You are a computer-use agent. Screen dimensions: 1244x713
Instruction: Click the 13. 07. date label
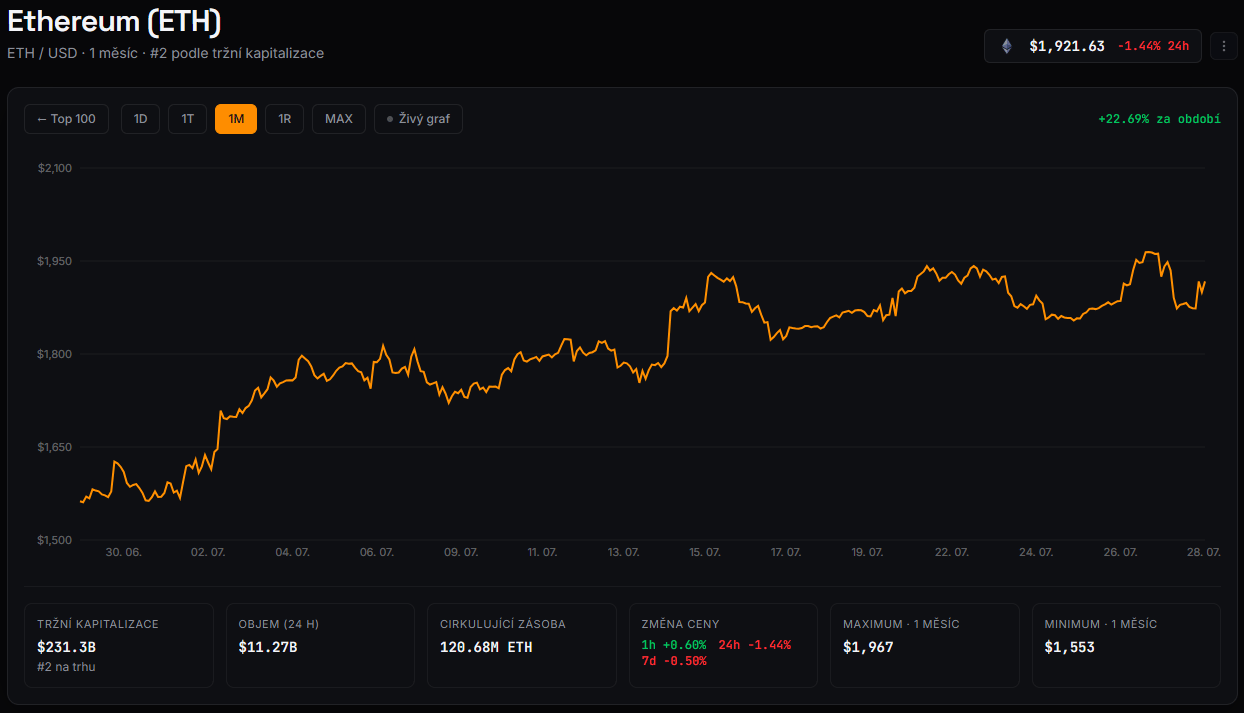point(623,552)
